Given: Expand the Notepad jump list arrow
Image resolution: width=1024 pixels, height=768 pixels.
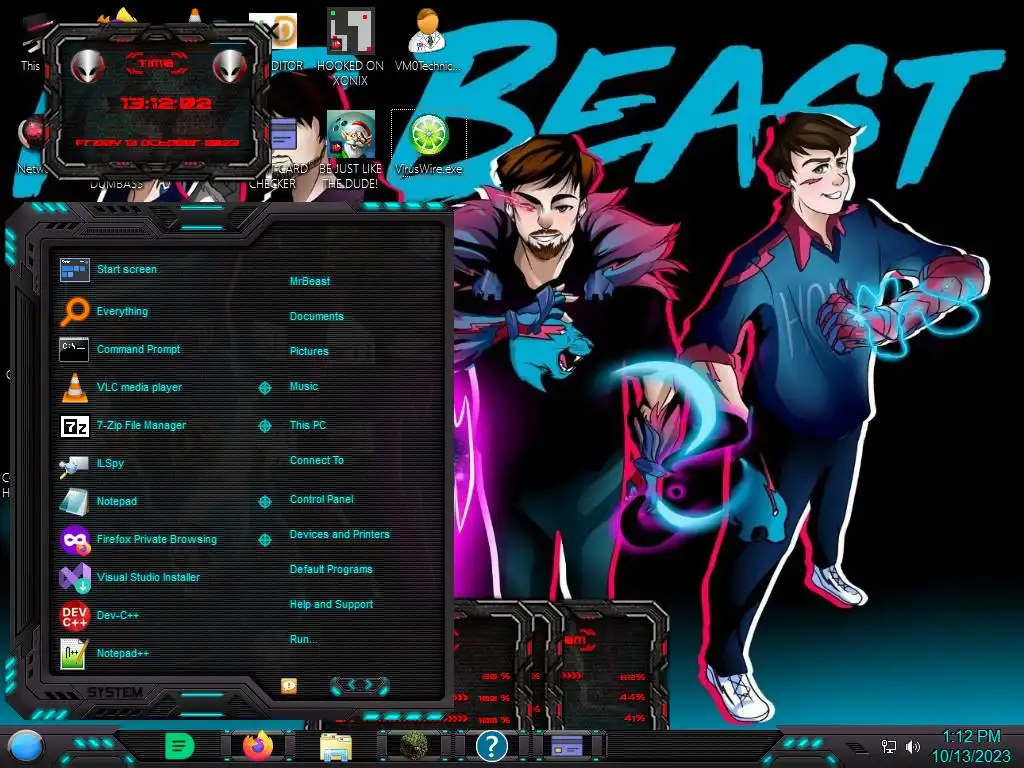Looking at the screenshot, I should pos(264,502).
